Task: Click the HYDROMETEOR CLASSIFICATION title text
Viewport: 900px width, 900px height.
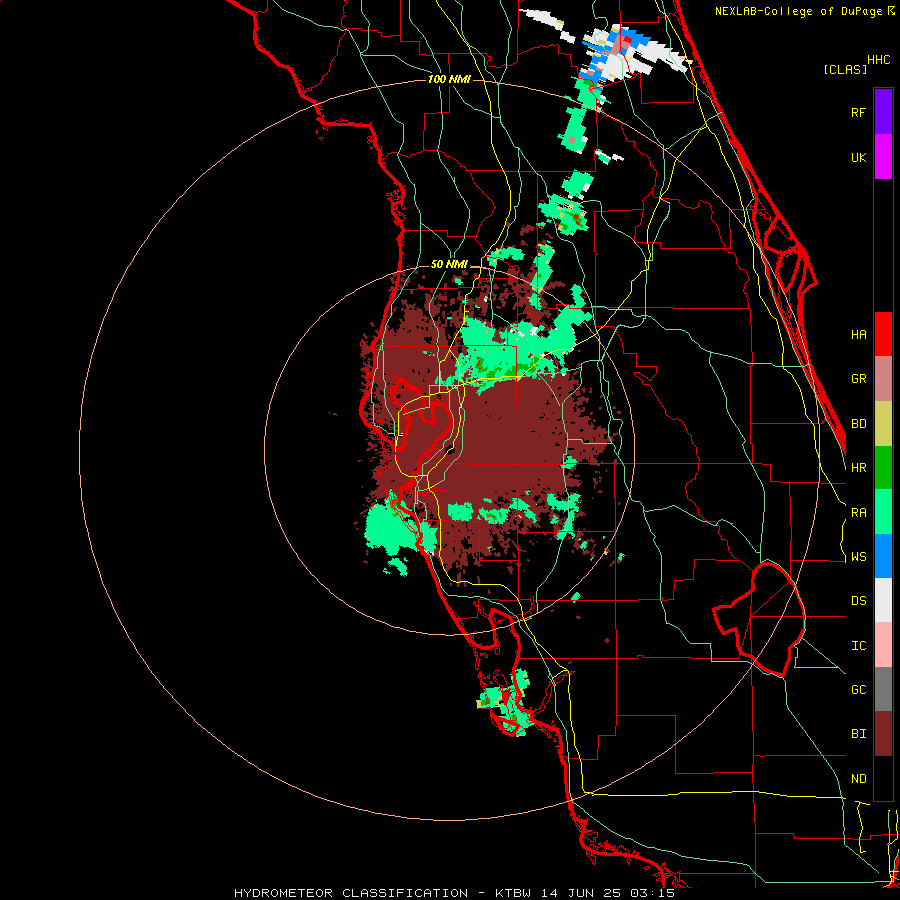Action: click(351, 893)
